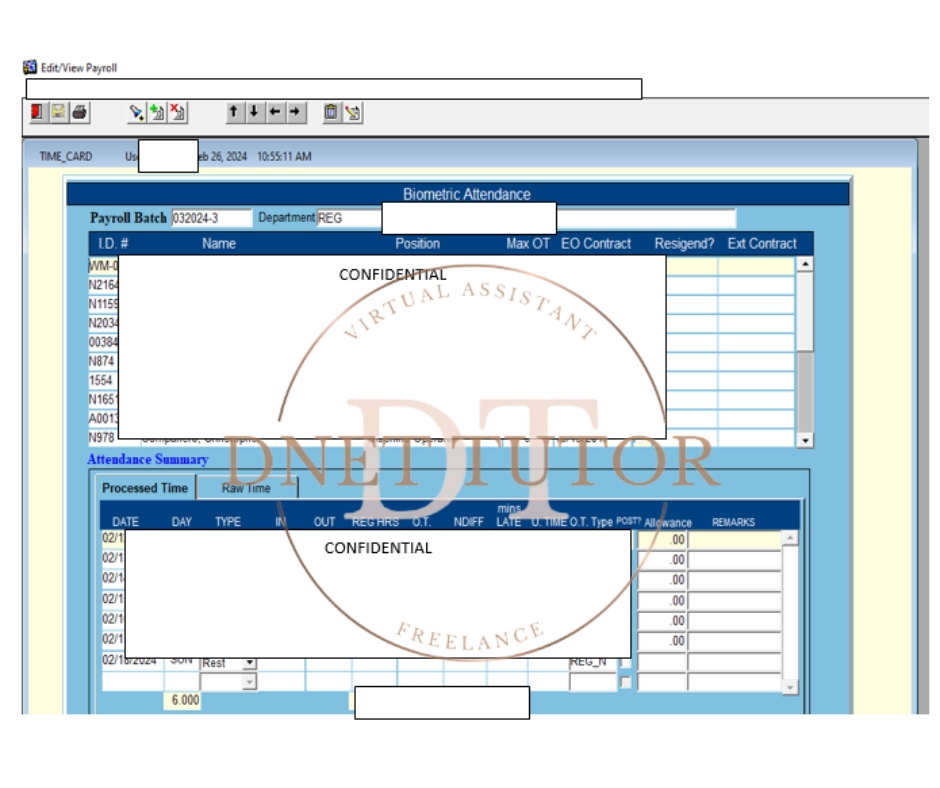Select employee ID N2164 row
This screenshot has height=788, width=940.
pos(103,285)
